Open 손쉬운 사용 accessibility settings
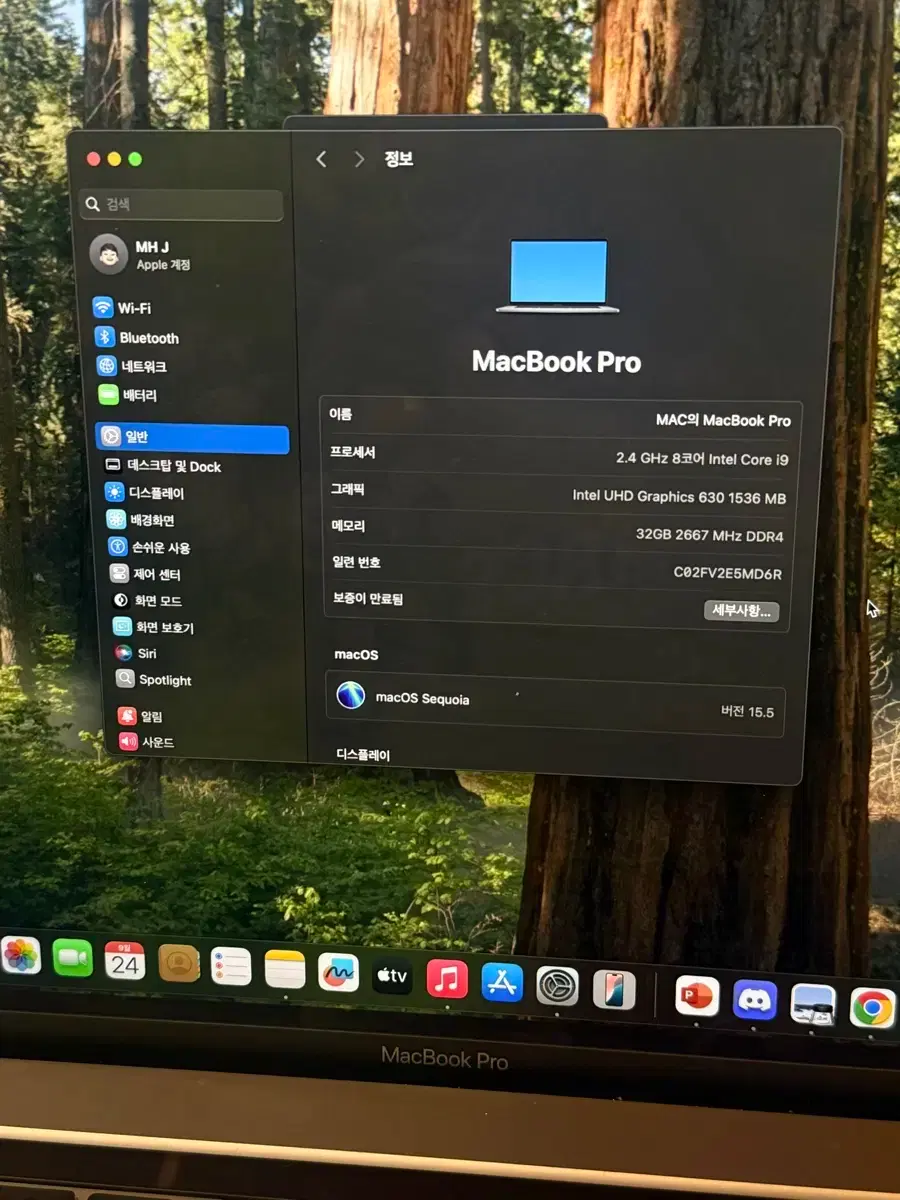This screenshot has height=1200, width=900. (x=150, y=547)
